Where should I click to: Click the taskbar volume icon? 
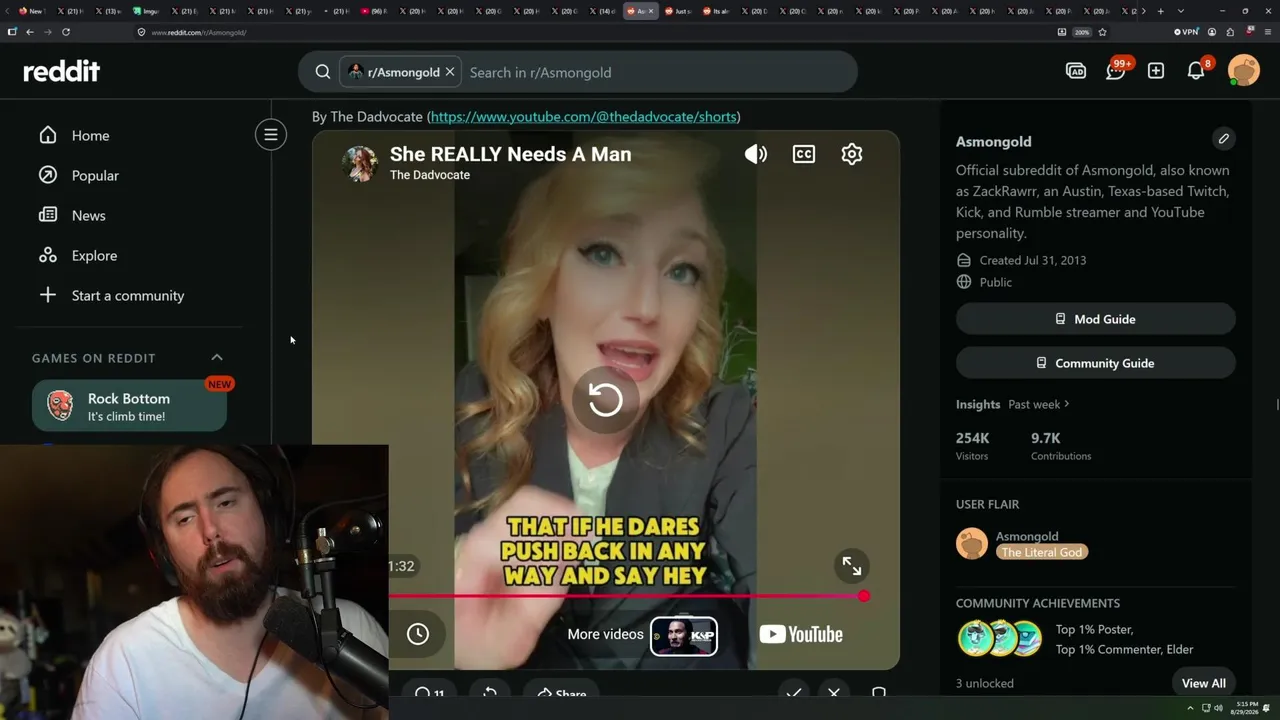[x=1218, y=708]
